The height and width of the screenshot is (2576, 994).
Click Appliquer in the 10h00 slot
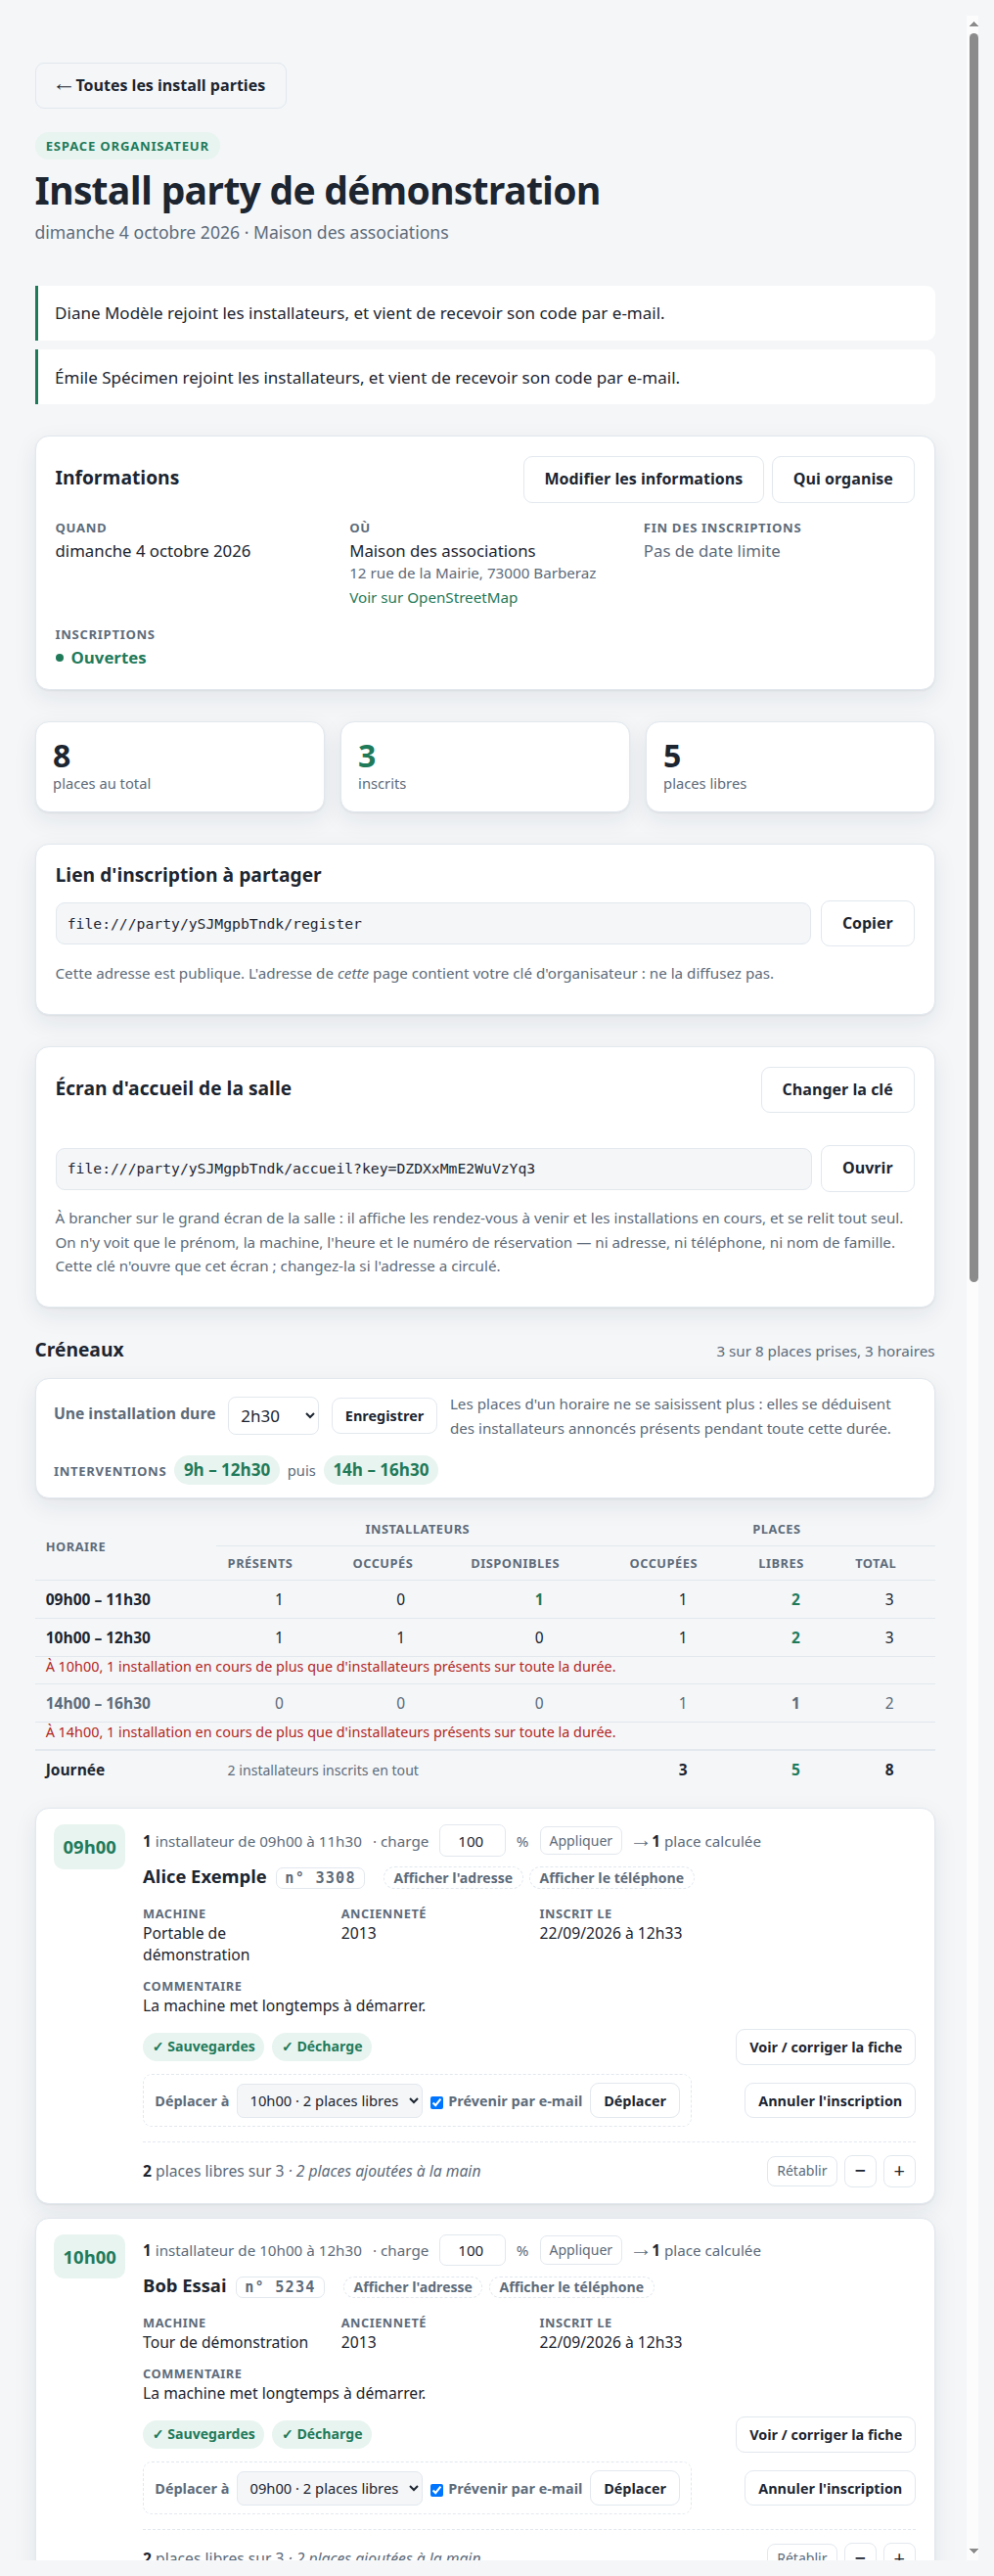point(580,2250)
